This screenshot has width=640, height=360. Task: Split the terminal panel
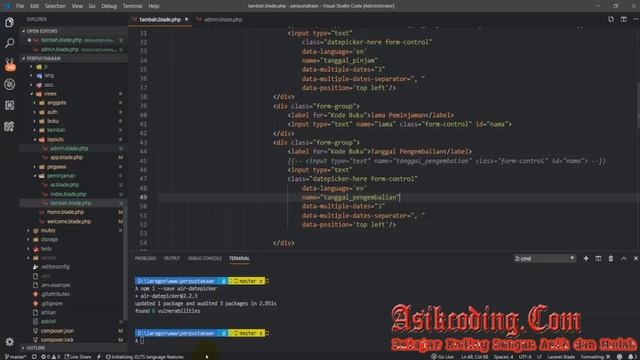click(x=598, y=258)
